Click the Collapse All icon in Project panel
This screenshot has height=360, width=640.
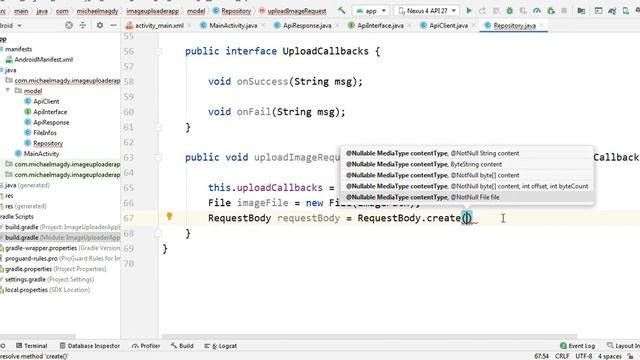tap(83, 25)
